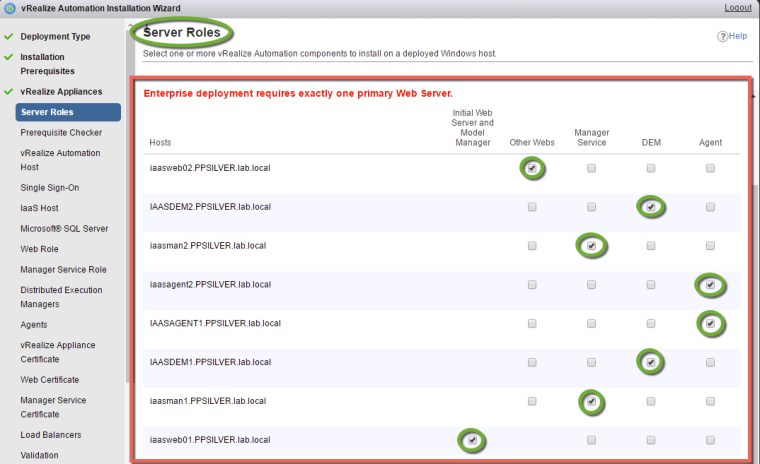Check Manager Service for iaasweb02
This screenshot has height=464, width=760.
tap(591, 168)
